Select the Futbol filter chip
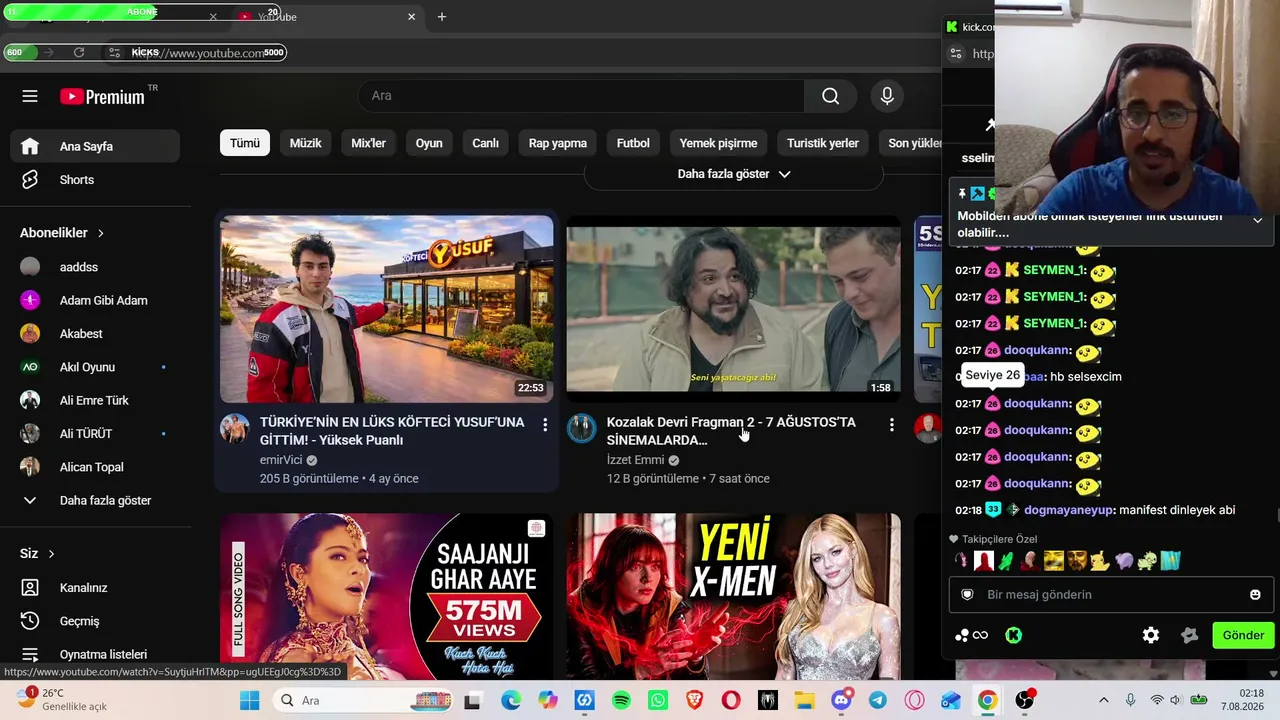The width and height of the screenshot is (1280, 720). coord(633,143)
